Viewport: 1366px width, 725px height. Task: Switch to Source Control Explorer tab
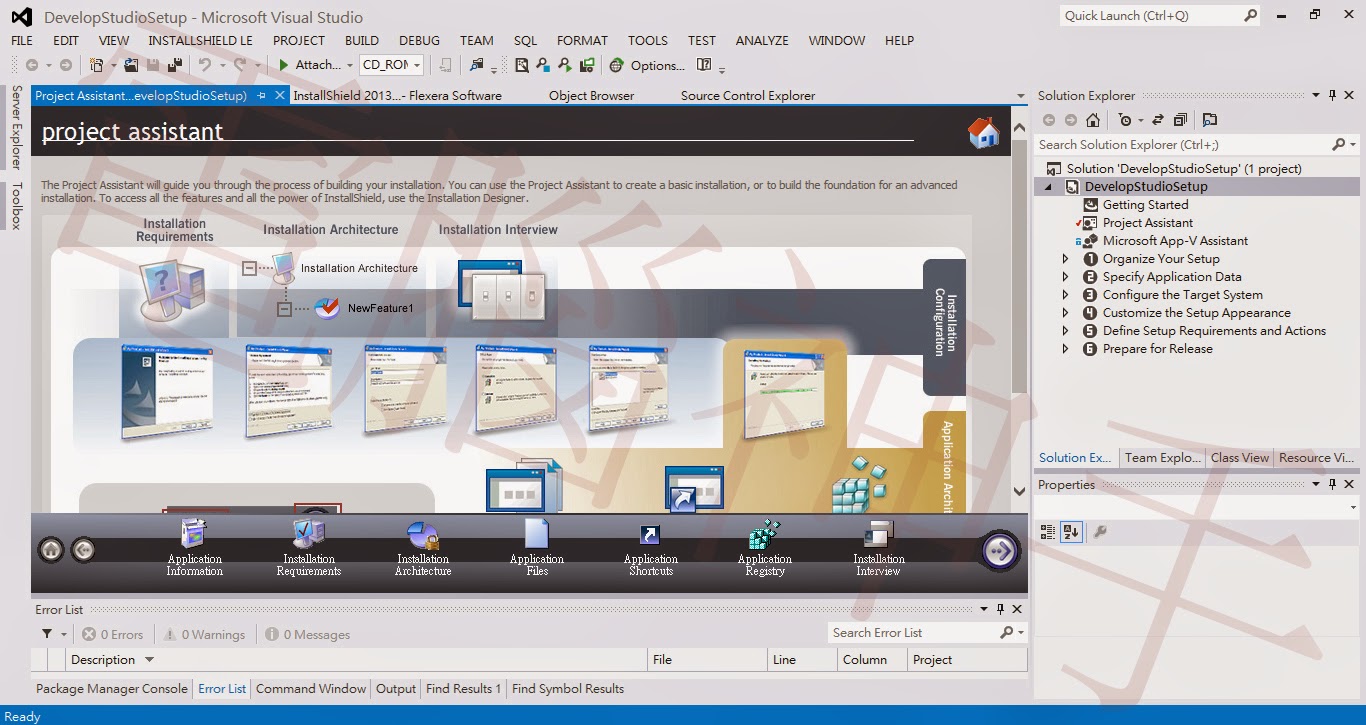pos(748,96)
